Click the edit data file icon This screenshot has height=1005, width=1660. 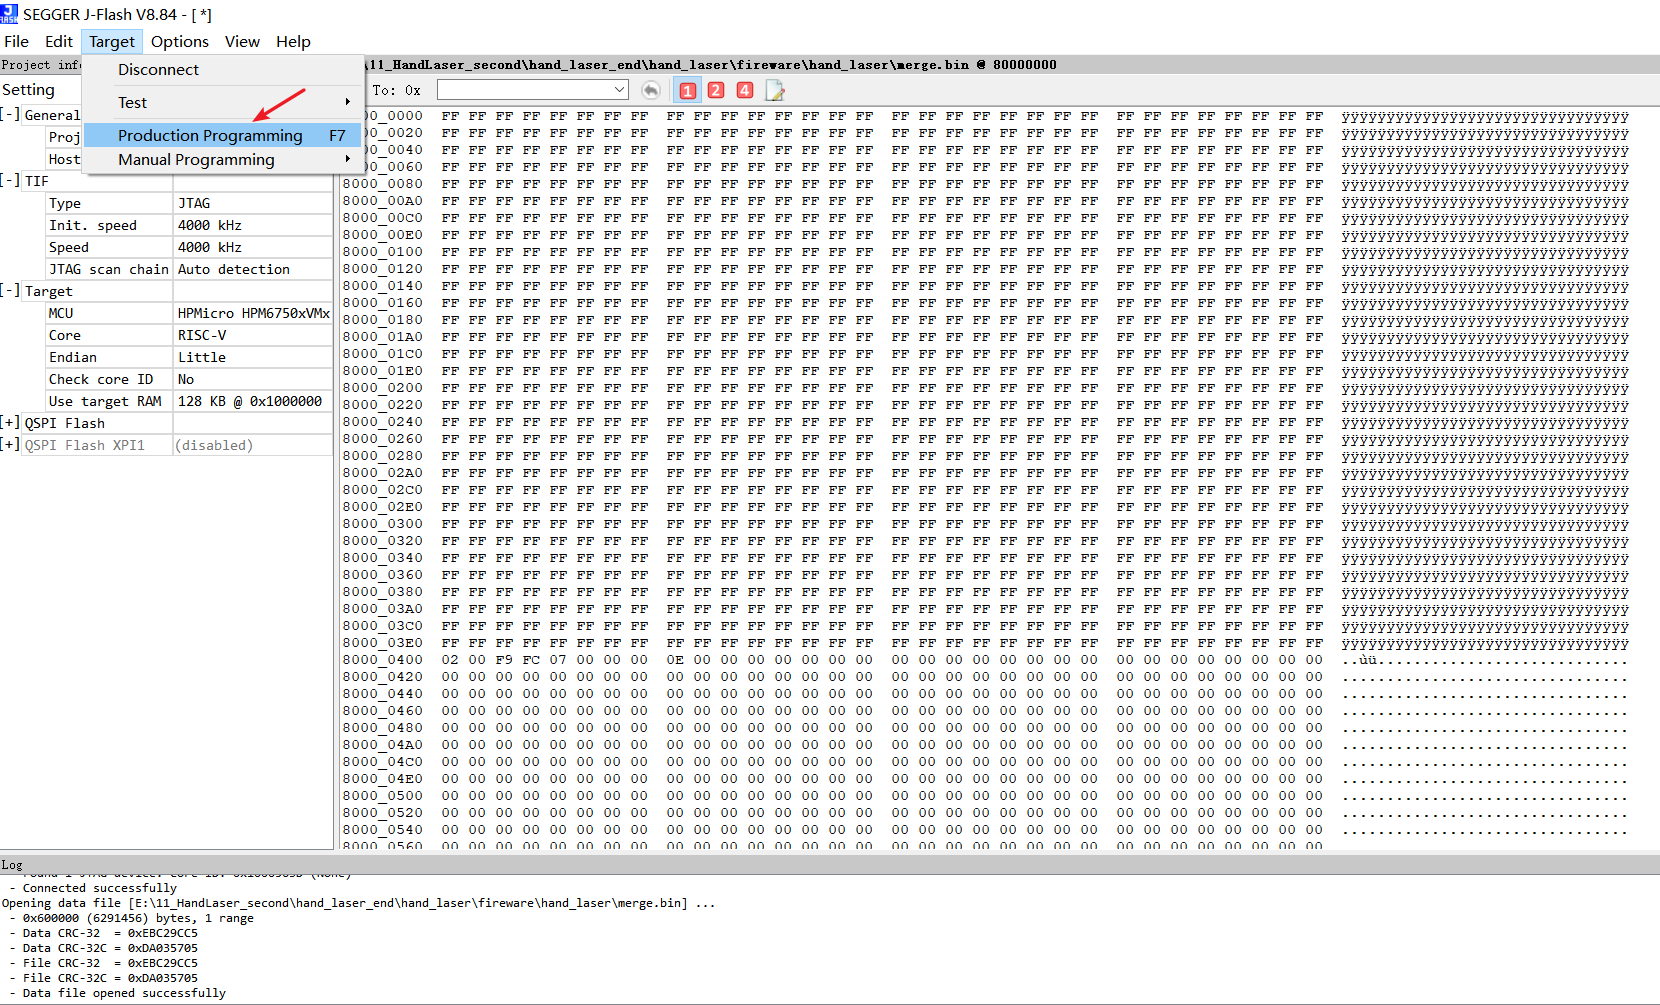[x=775, y=90]
